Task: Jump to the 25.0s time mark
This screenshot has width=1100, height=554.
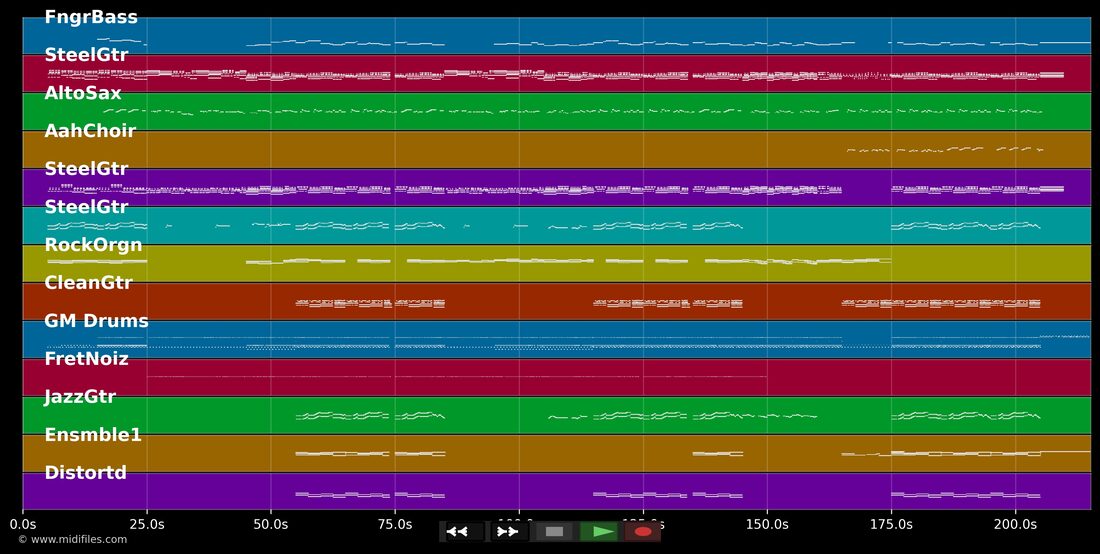Action: (x=147, y=524)
